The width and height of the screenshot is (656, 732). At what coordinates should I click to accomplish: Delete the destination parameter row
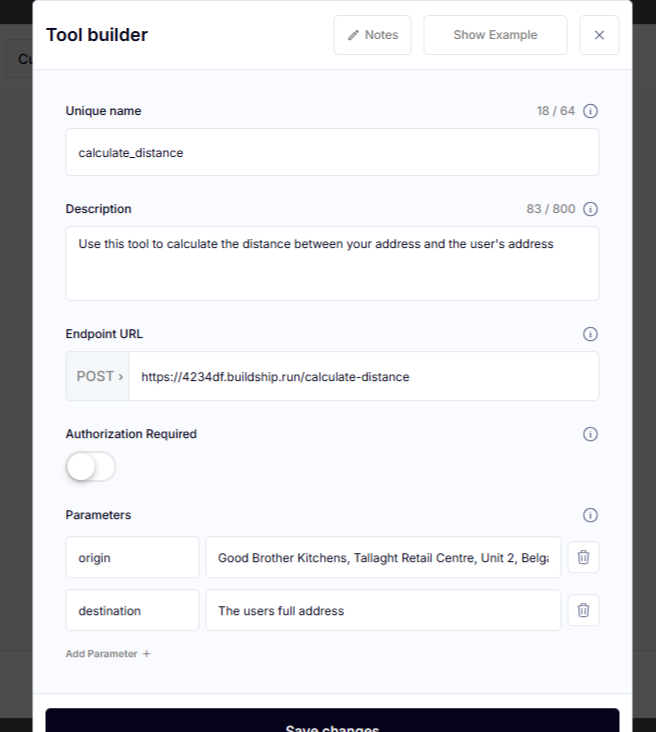[583, 610]
